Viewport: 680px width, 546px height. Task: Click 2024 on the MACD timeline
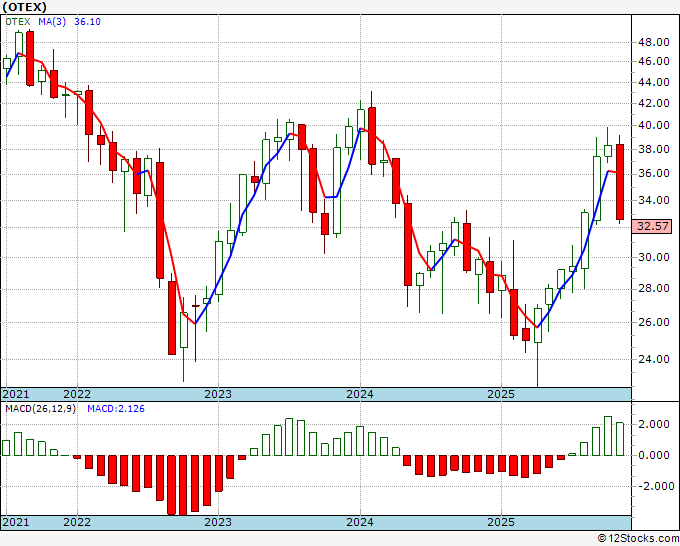(x=360, y=522)
